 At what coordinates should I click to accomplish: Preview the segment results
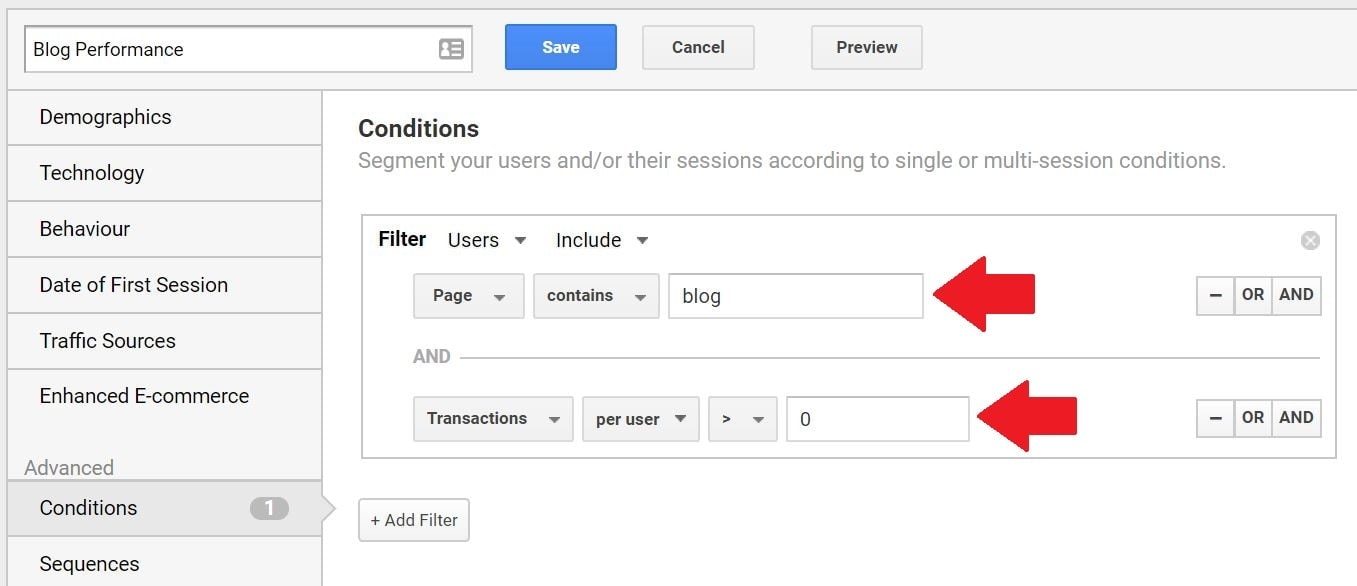click(x=866, y=46)
